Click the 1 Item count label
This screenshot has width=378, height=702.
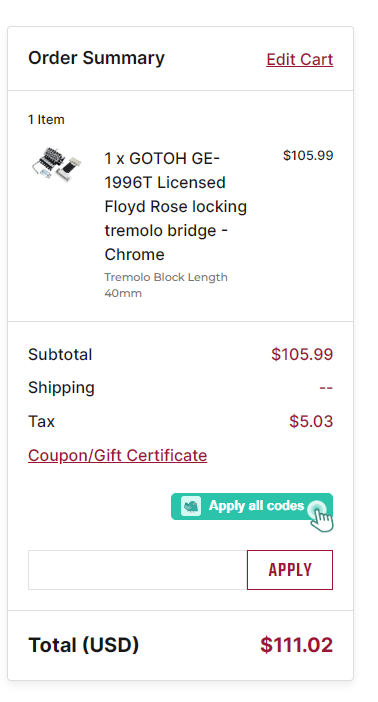click(46, 120)
